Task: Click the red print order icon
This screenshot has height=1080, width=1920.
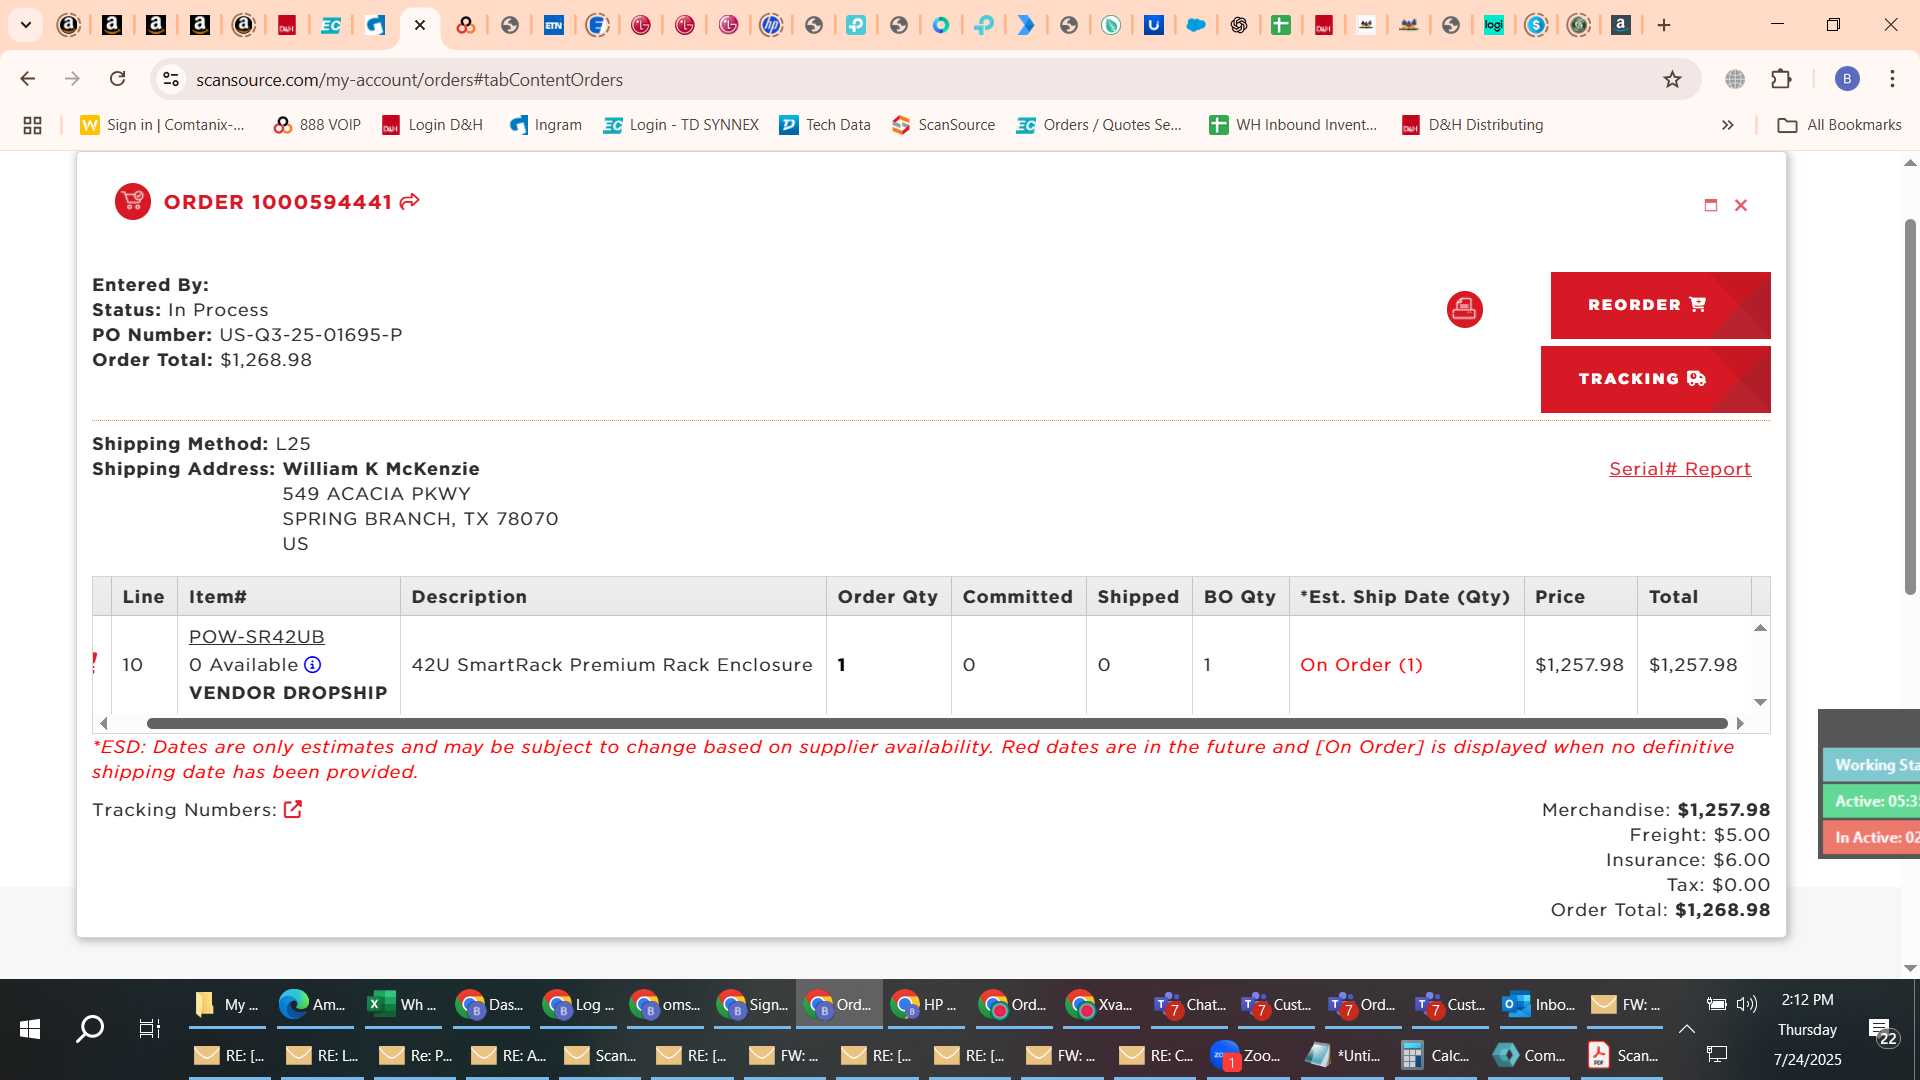Action: [x=1464, y=309]
